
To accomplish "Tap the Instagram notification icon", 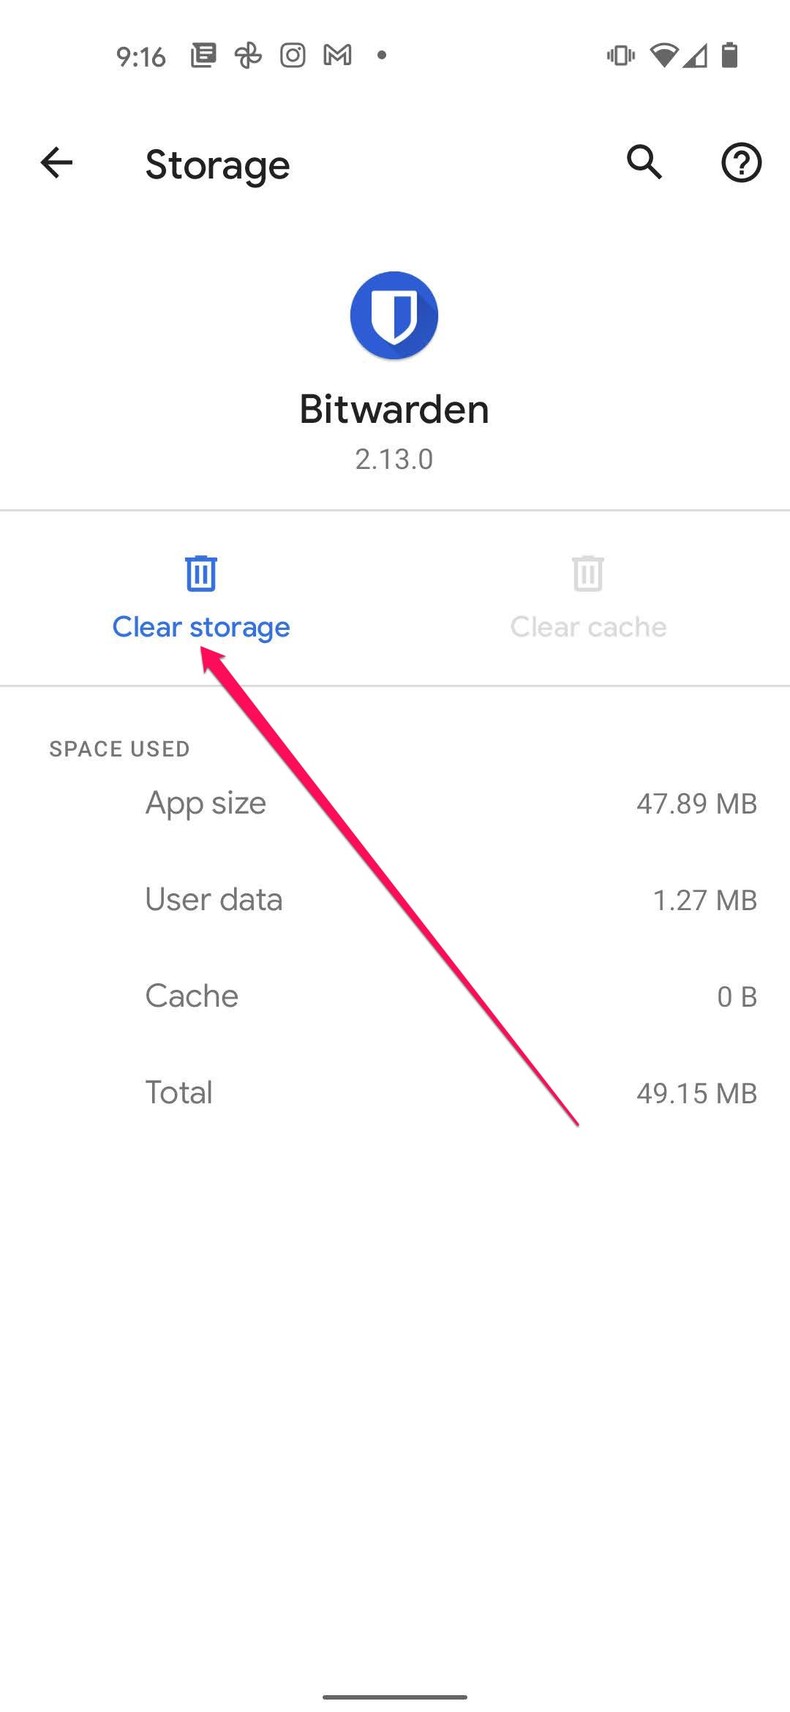I will pyautogui.click(x=292, y=55).
